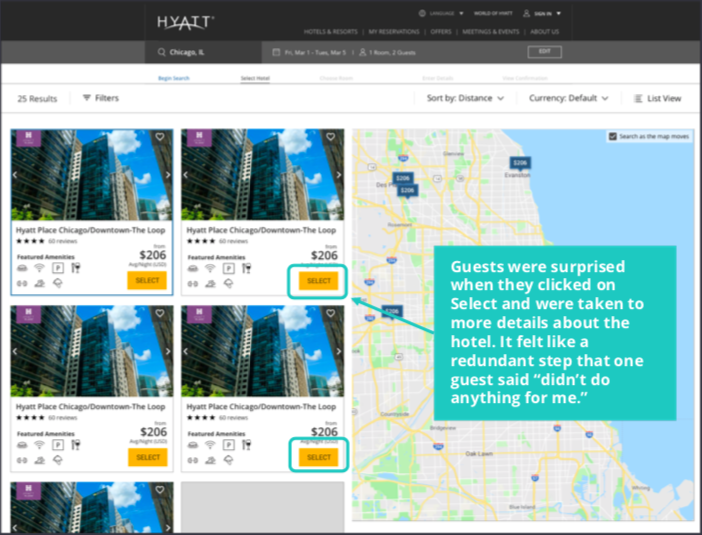
Task: Click the star rating in the blue-outlined card
Action: [x=30, y=241]
